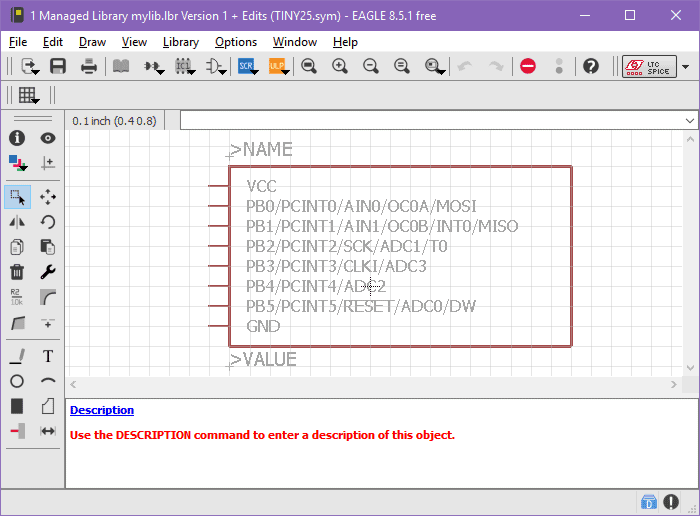This screenshot has width=700, height=516.
Task: Select the Circle drawing tool
Action: click(17, 381)
